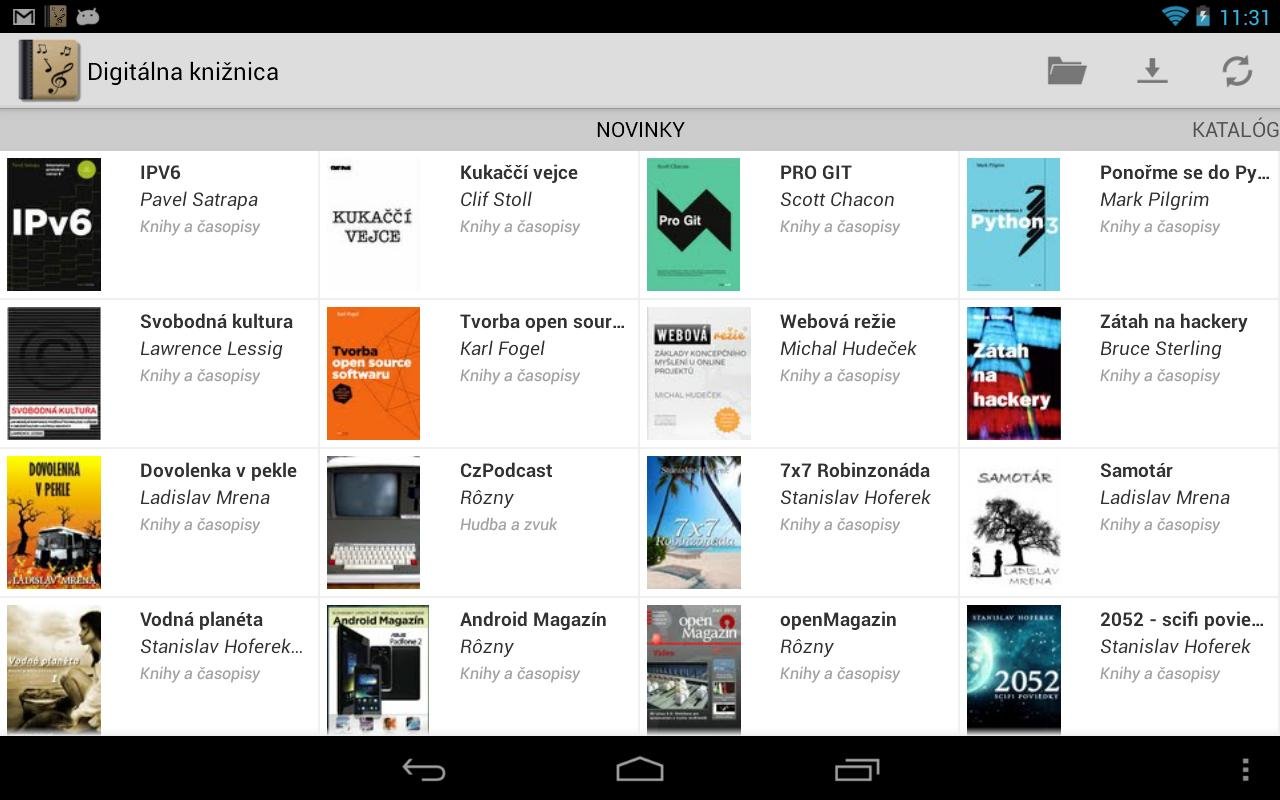
Task: Select the Webová režie title
Action: coord(838,321)
